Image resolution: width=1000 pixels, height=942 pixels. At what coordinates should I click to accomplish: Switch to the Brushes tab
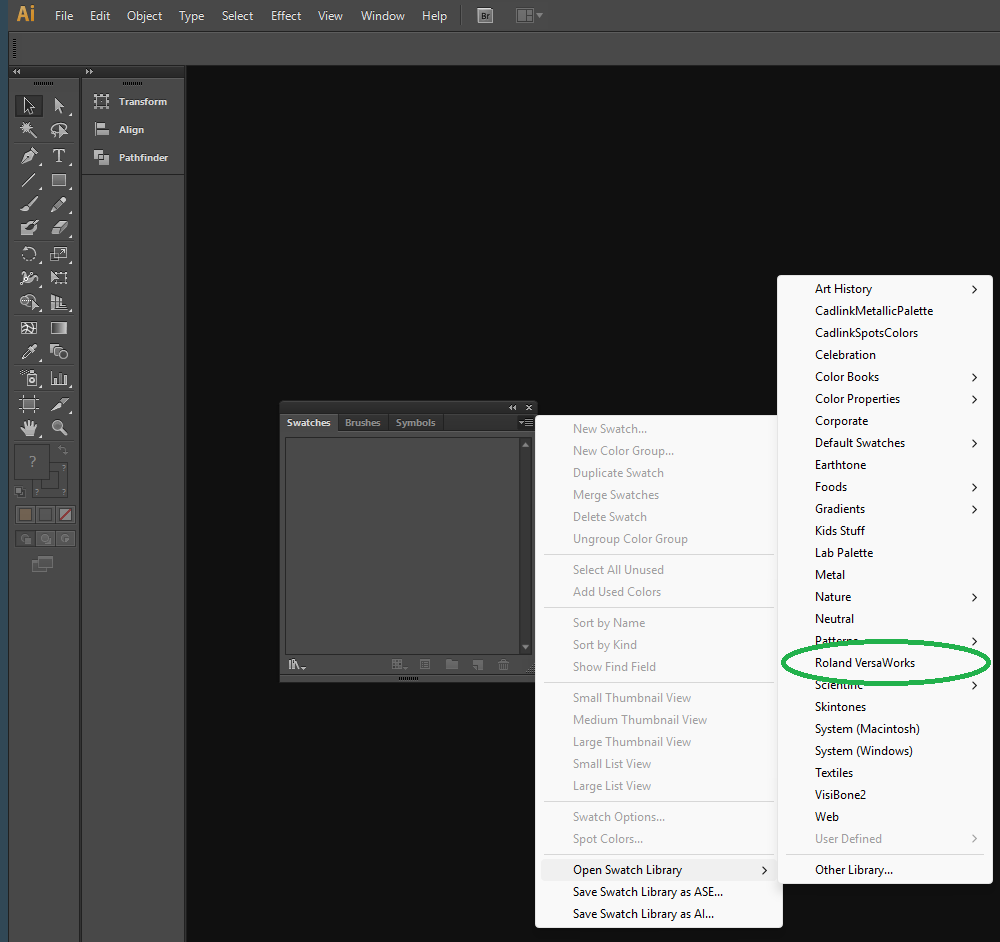tap(362, 423)
